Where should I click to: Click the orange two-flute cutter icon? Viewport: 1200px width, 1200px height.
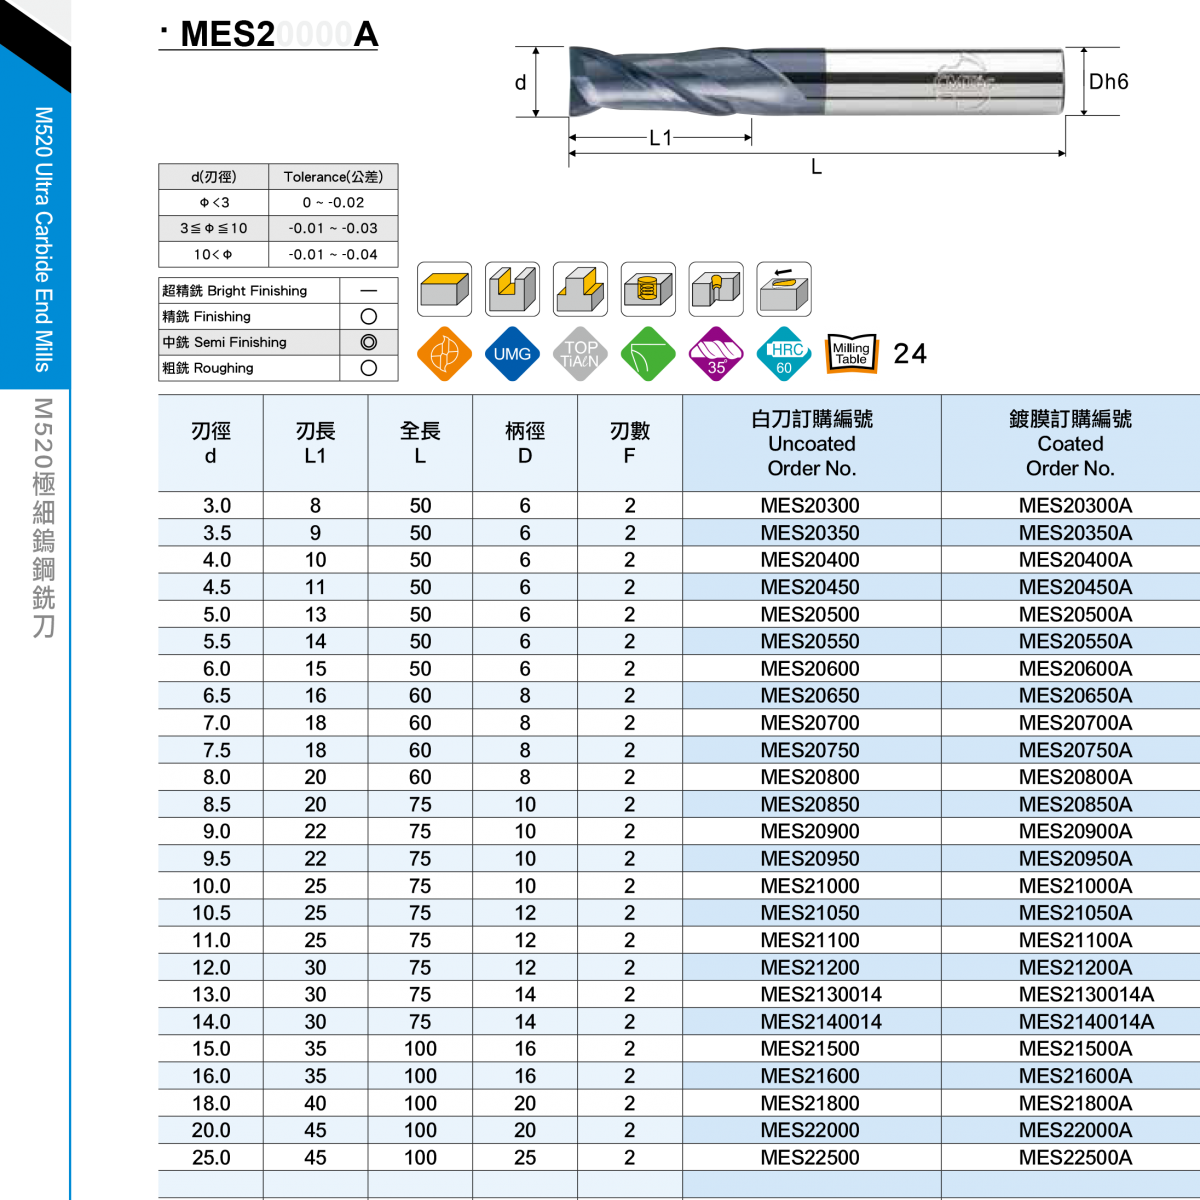click(444, 354)
